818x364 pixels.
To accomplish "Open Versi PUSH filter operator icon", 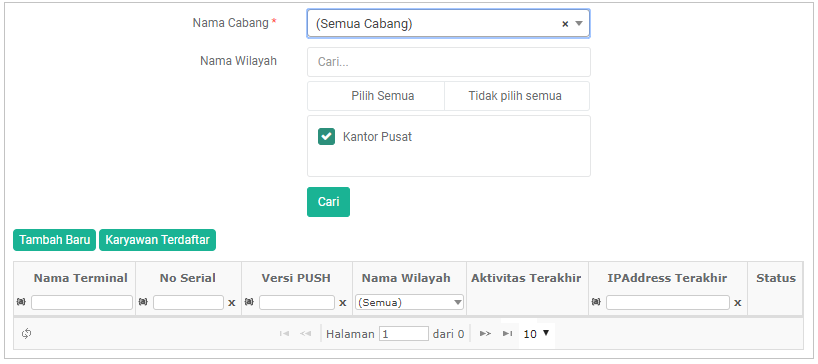I will pyautogui.click(x=249, y=301).
